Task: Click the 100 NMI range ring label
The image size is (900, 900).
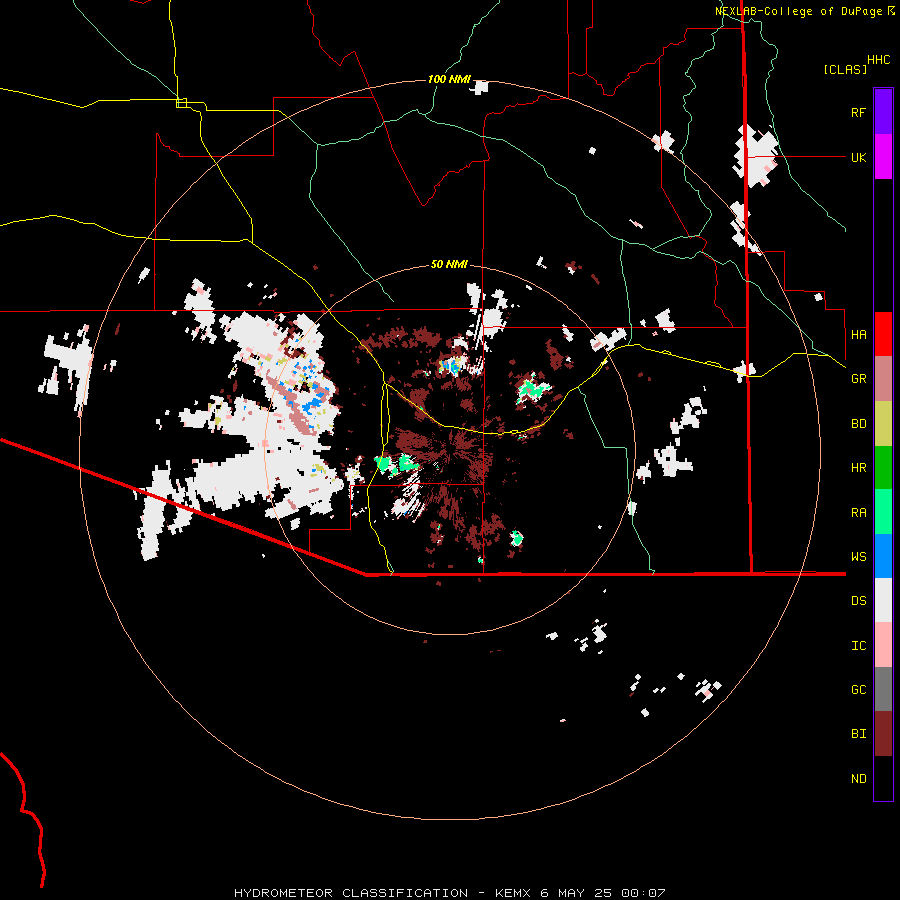Action: click(448, 79)
